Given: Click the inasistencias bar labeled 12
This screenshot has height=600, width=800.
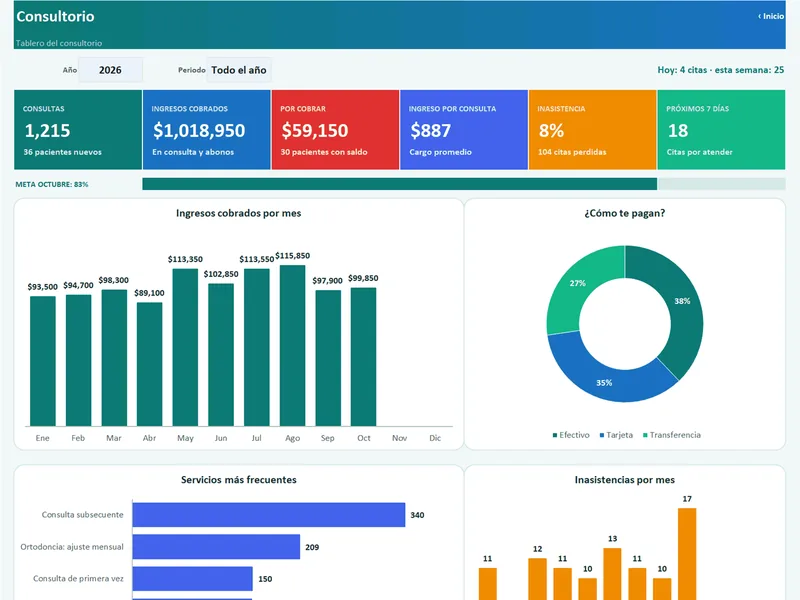Looking at the screenshot, I should pos(537,579).
